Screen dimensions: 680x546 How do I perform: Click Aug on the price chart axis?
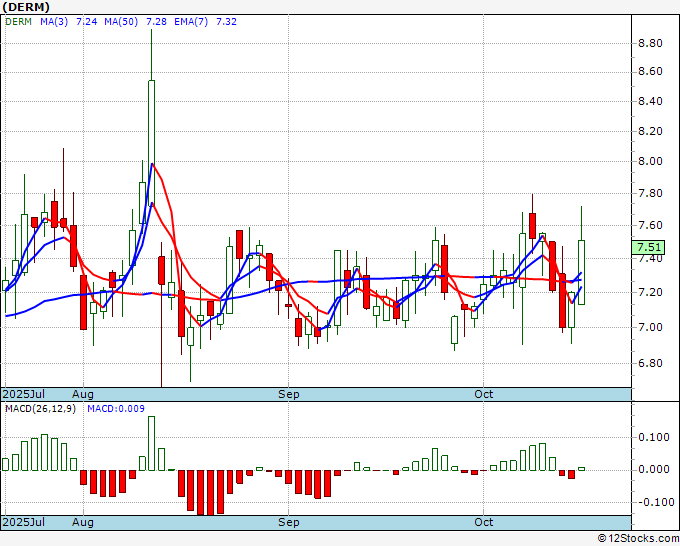coord(83,394)
